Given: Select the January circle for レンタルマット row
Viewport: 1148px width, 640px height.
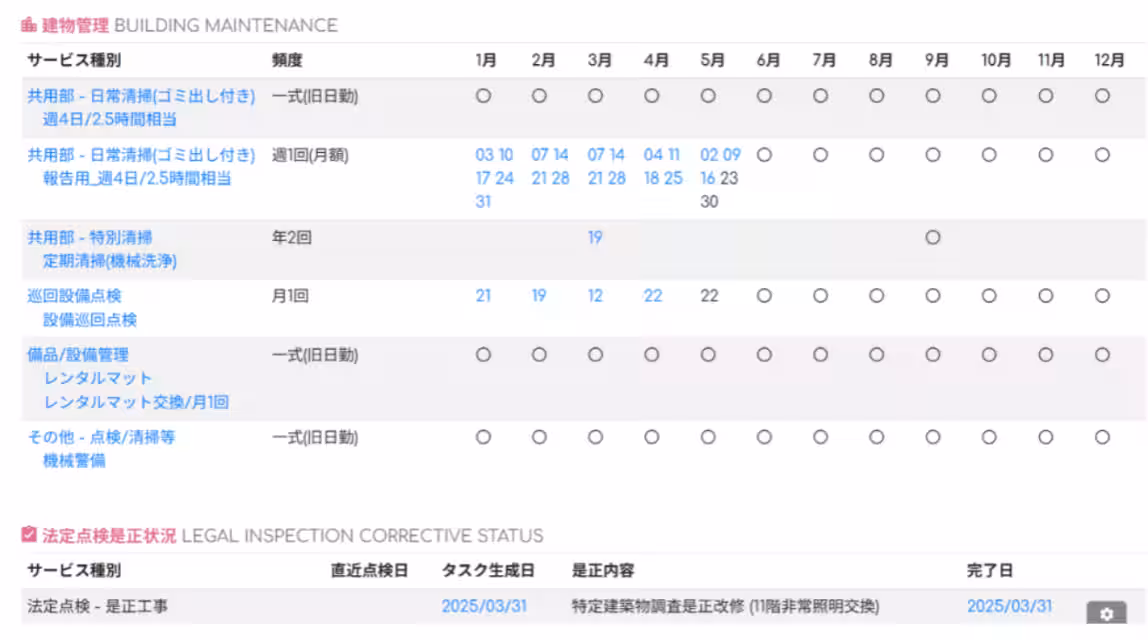Looking at the screenshot, I should pos(483,355).
